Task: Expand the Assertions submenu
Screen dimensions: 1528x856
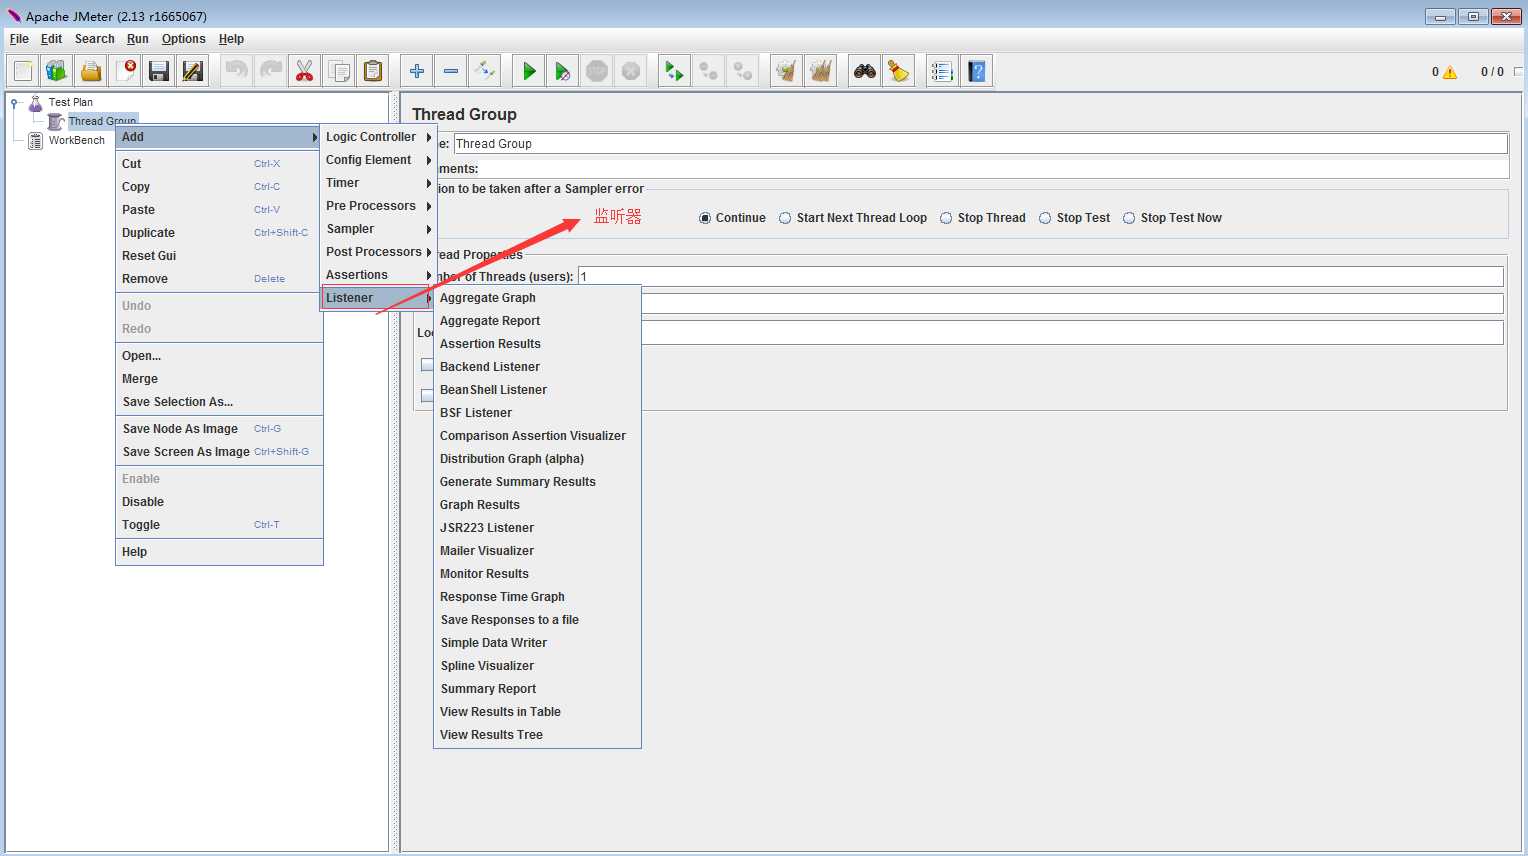Action: (x=378, y=275)
